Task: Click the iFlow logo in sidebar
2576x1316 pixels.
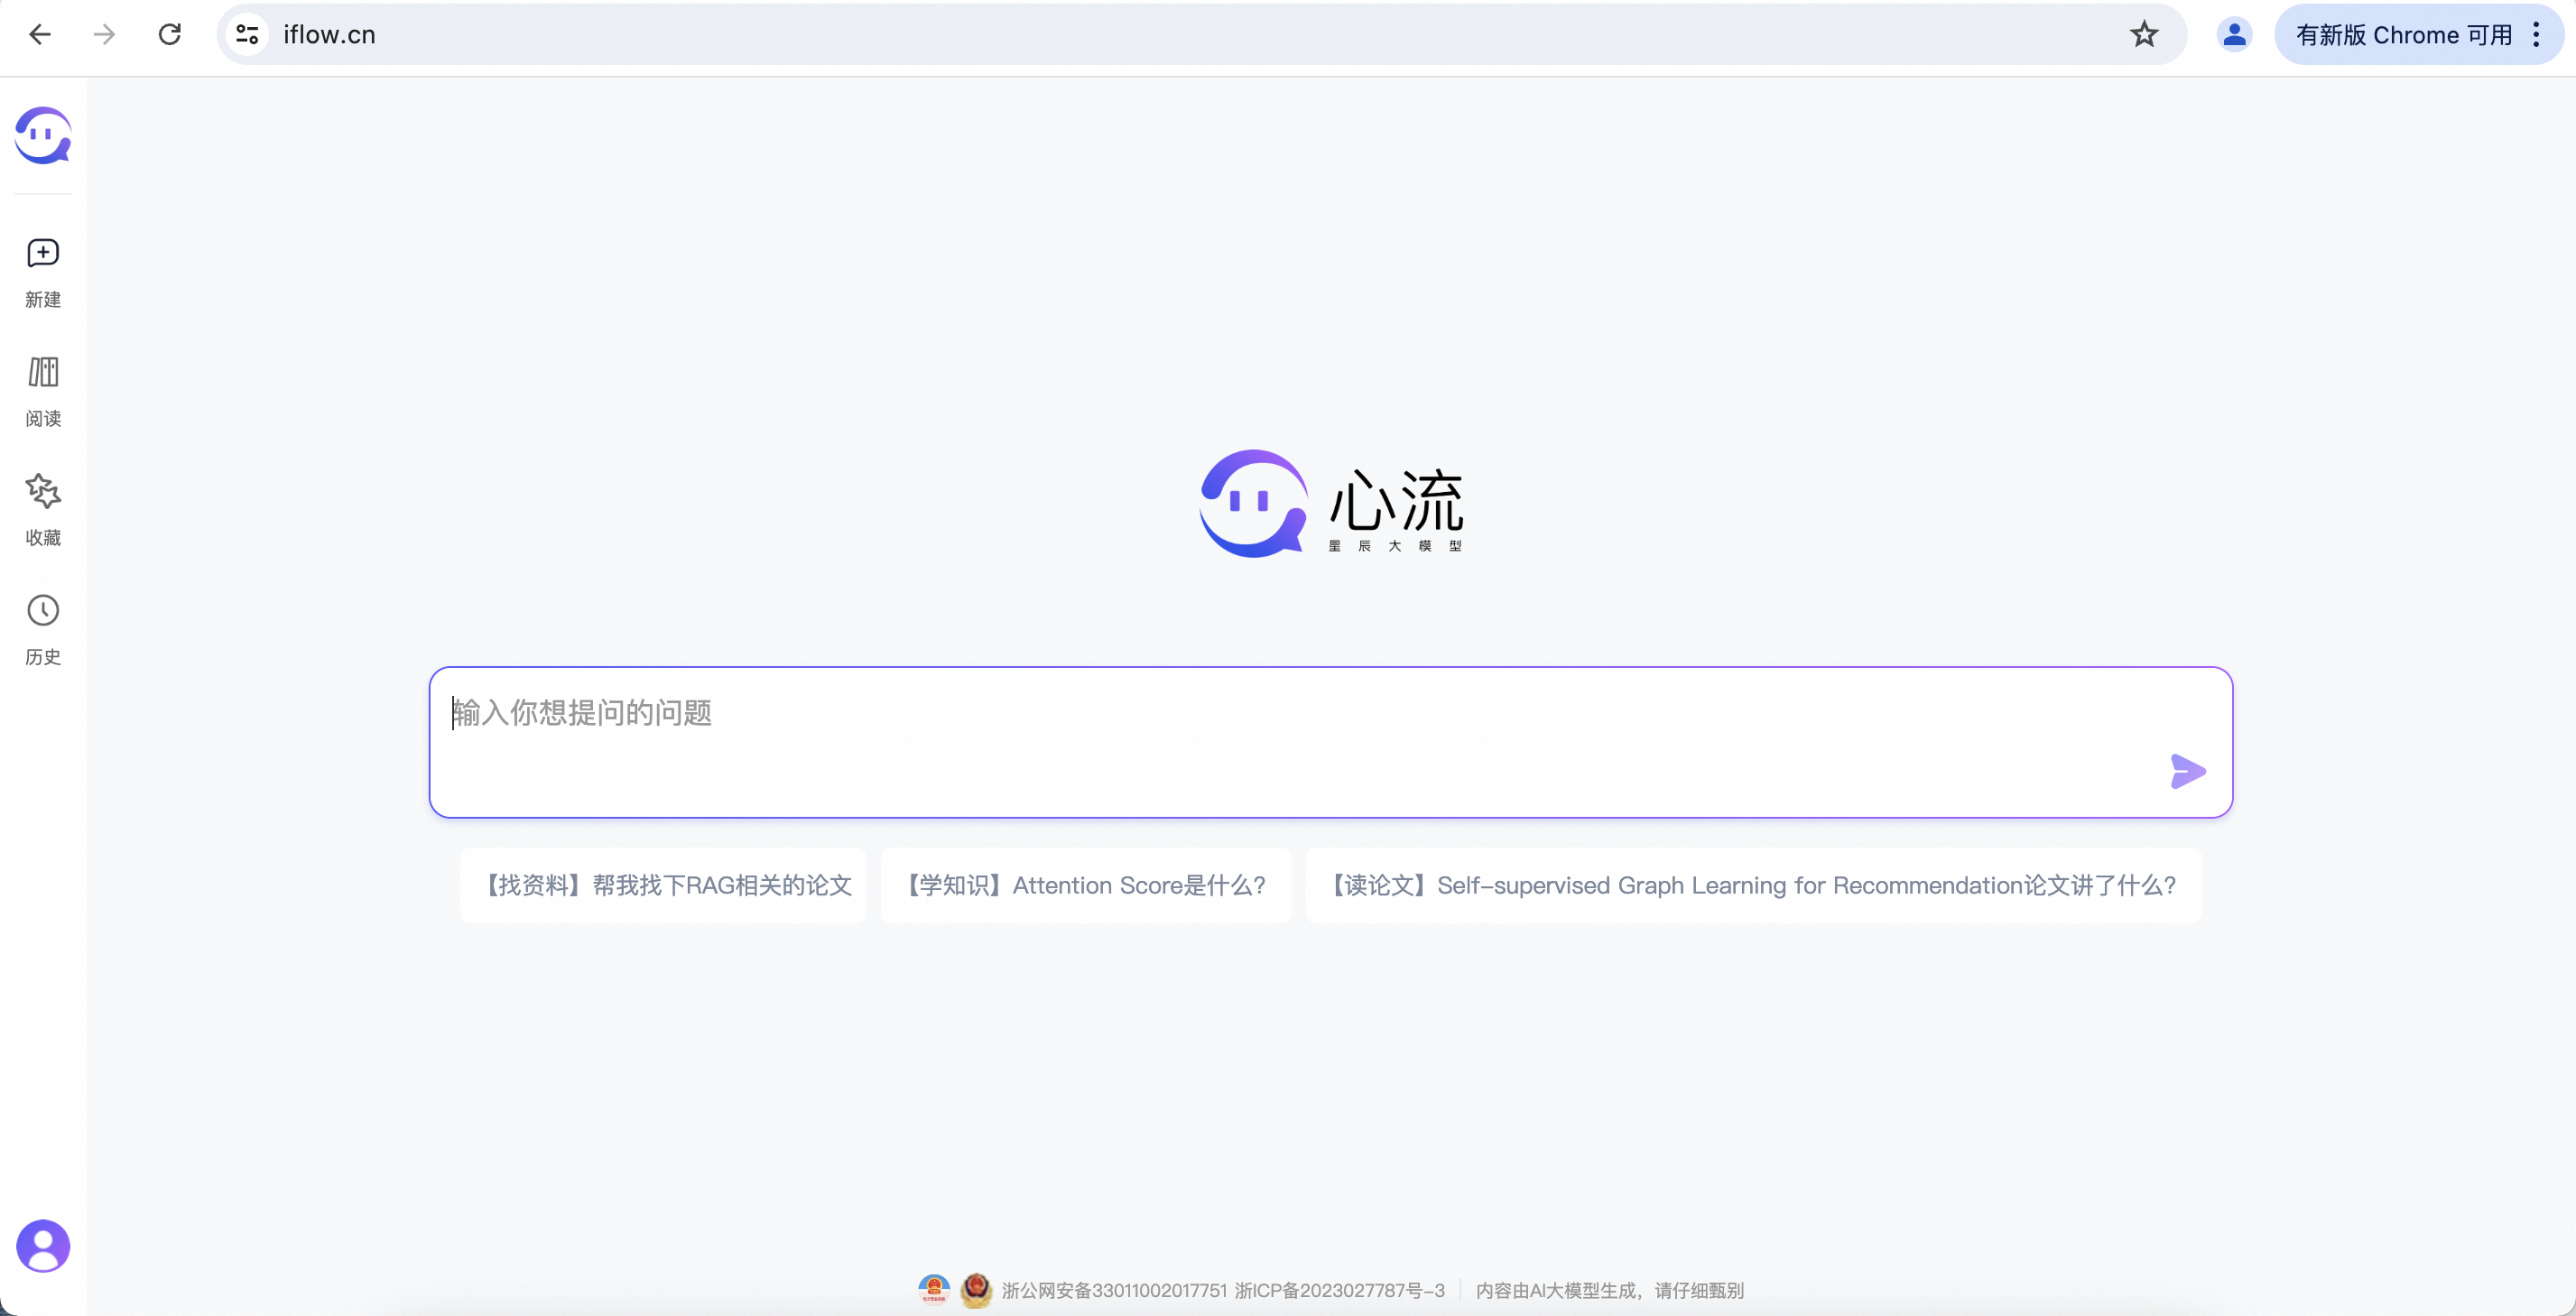Action: point(43,135)
